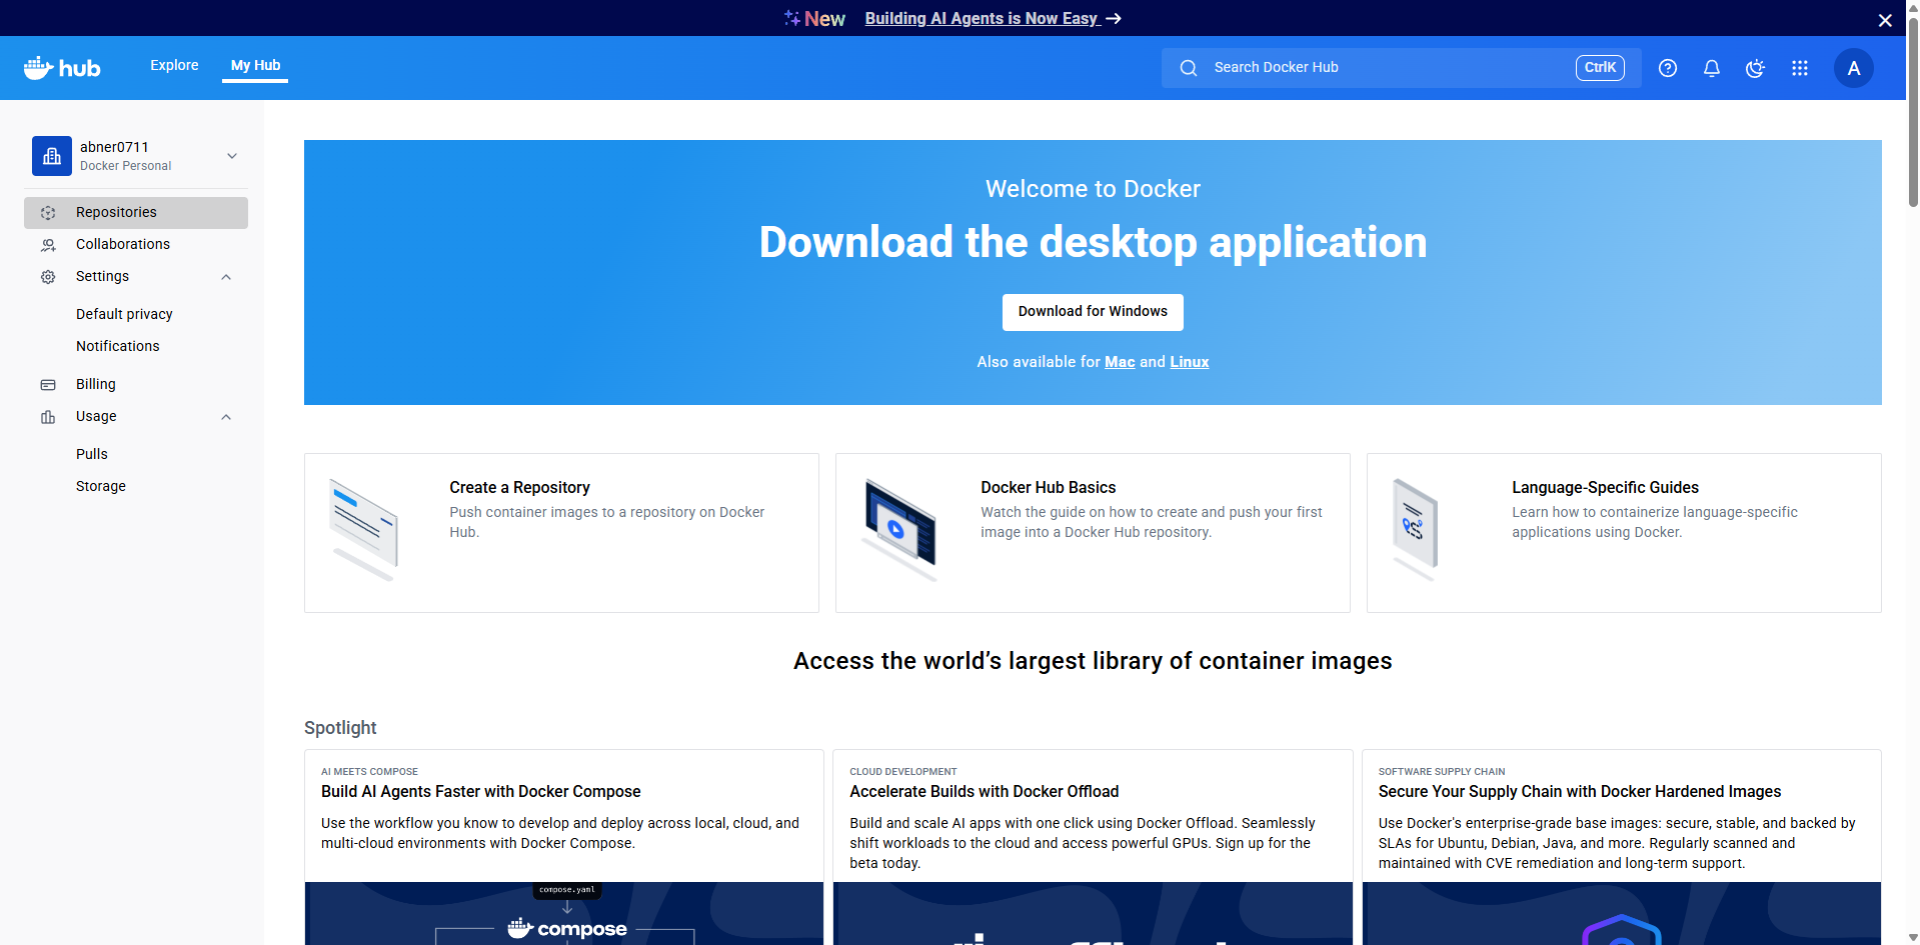
Task: Toggle the dark mode theme icon
Action: (1755, 68)
